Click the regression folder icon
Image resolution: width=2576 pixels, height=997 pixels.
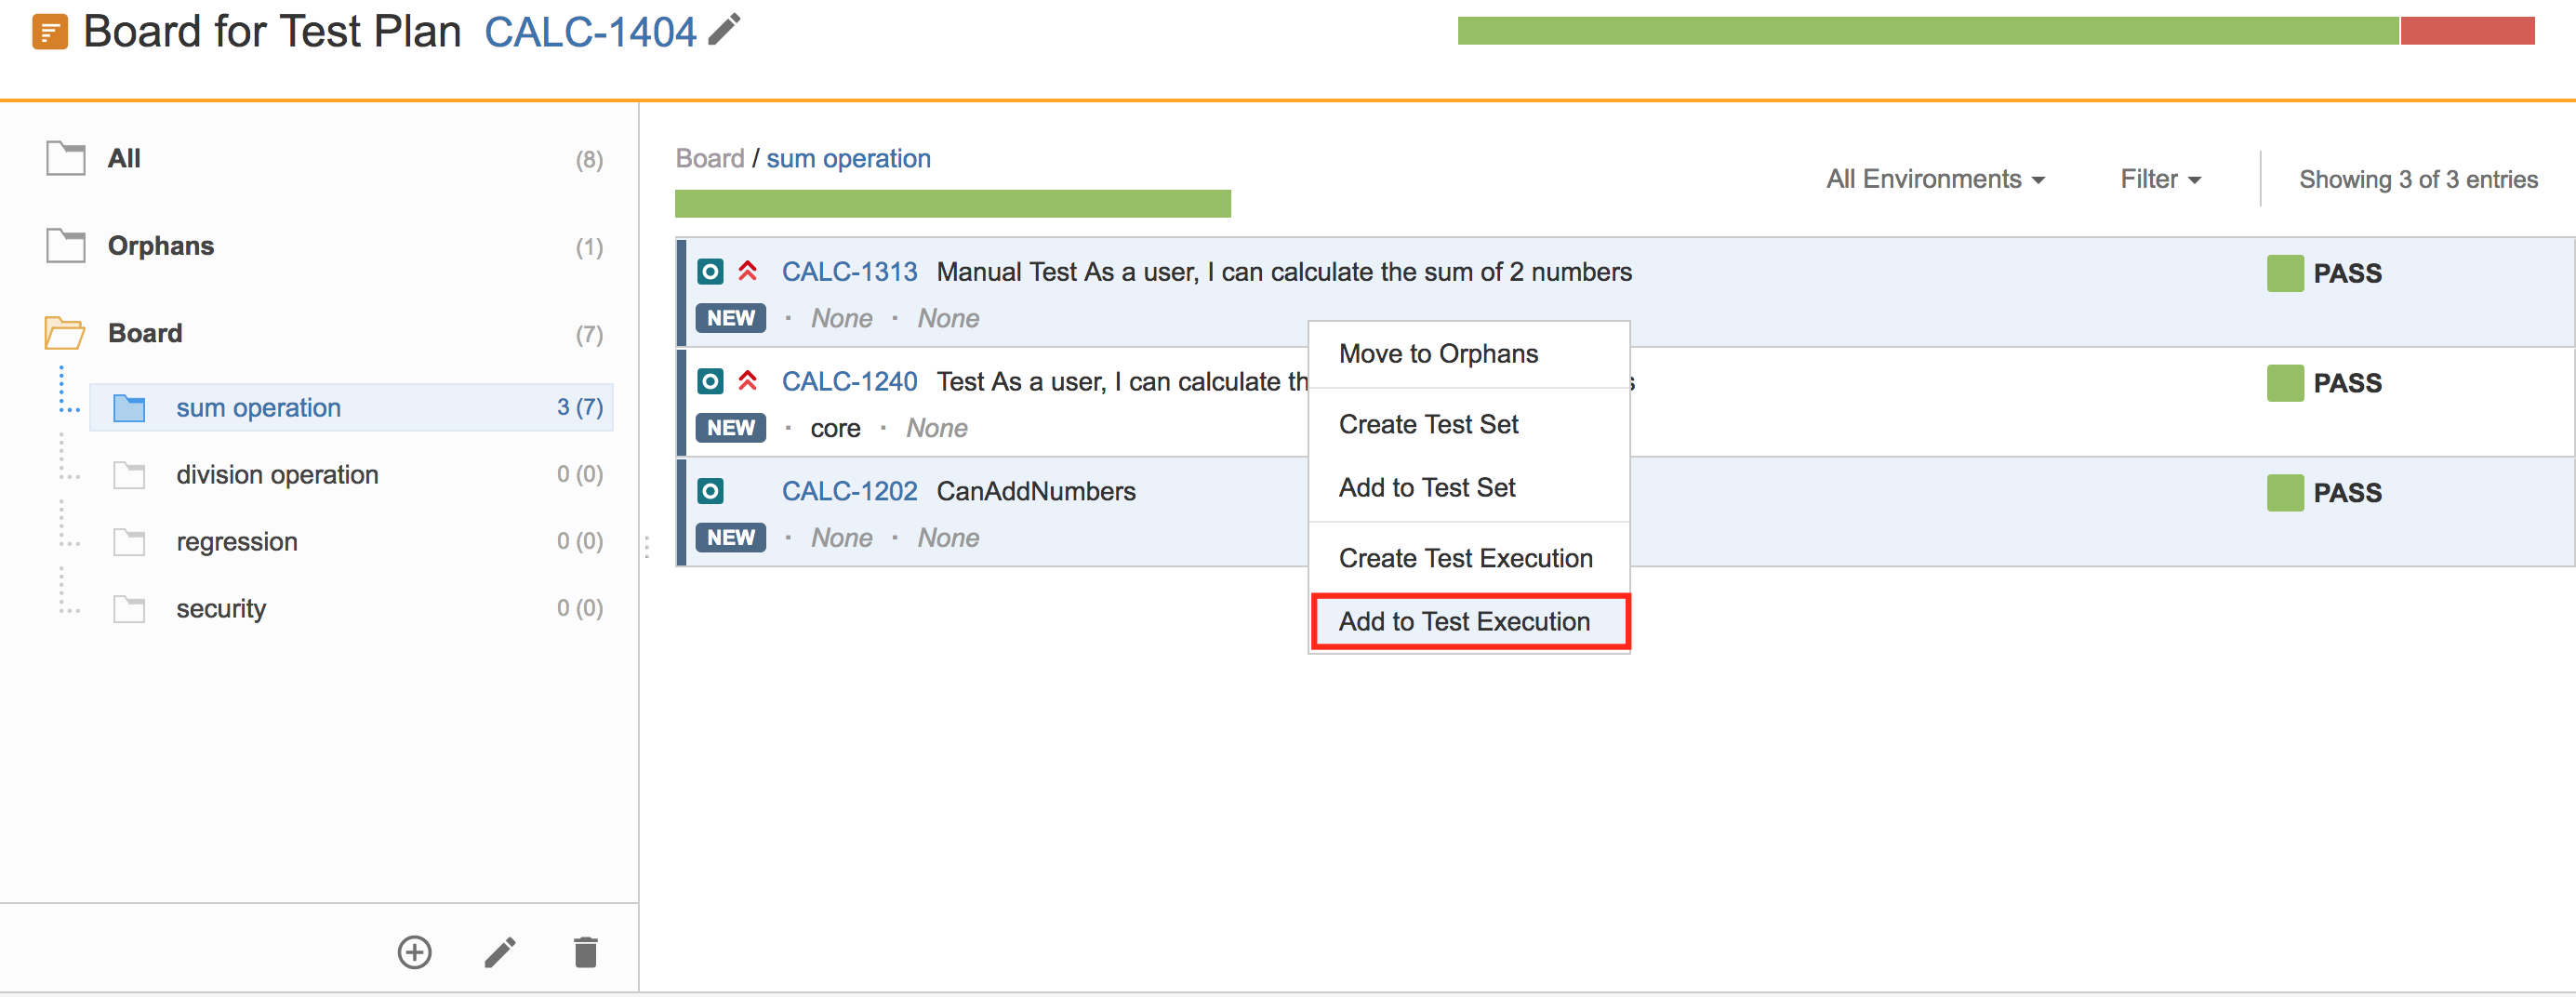129,542
